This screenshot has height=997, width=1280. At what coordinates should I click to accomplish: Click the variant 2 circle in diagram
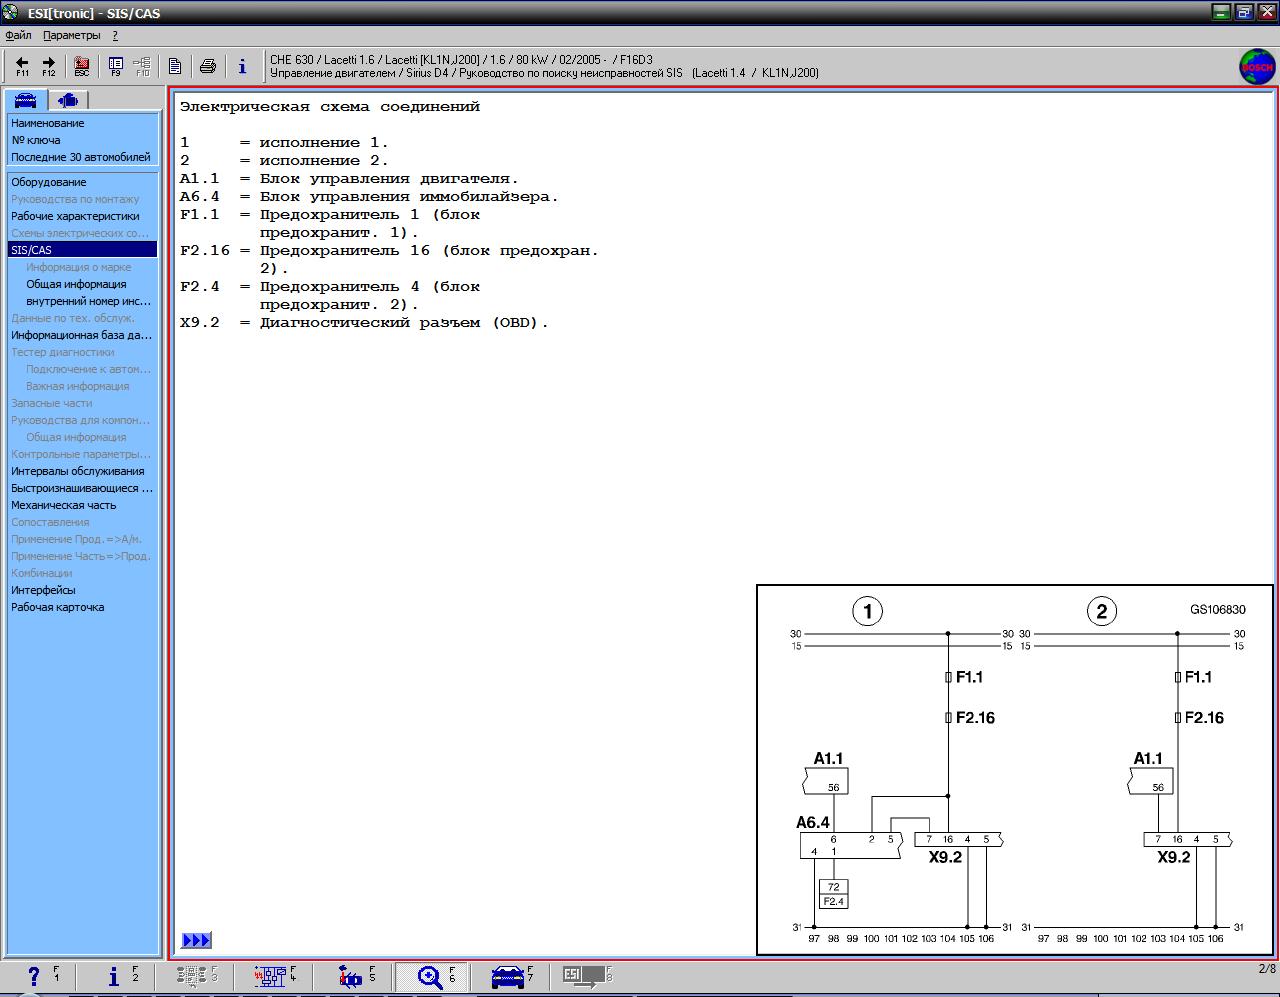tap(1102, 611)
